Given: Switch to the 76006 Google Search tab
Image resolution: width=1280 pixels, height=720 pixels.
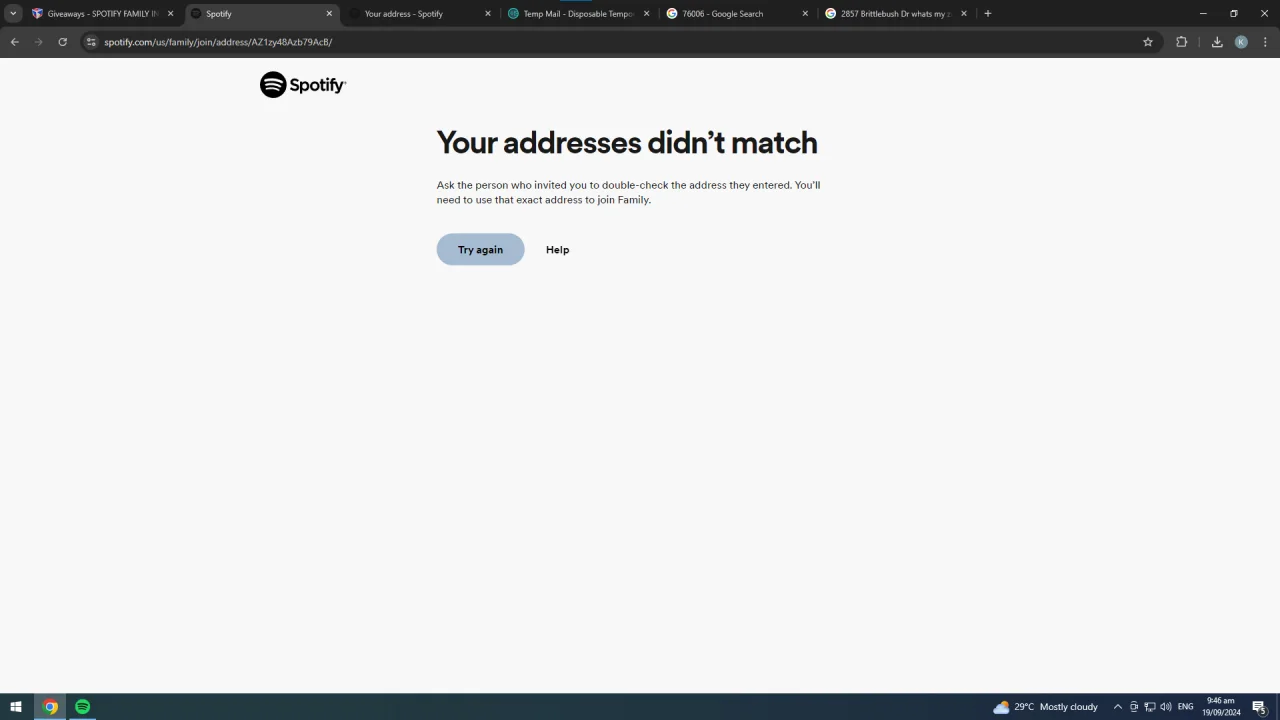Looking at the screenshot, I should (x=737, y=14).
